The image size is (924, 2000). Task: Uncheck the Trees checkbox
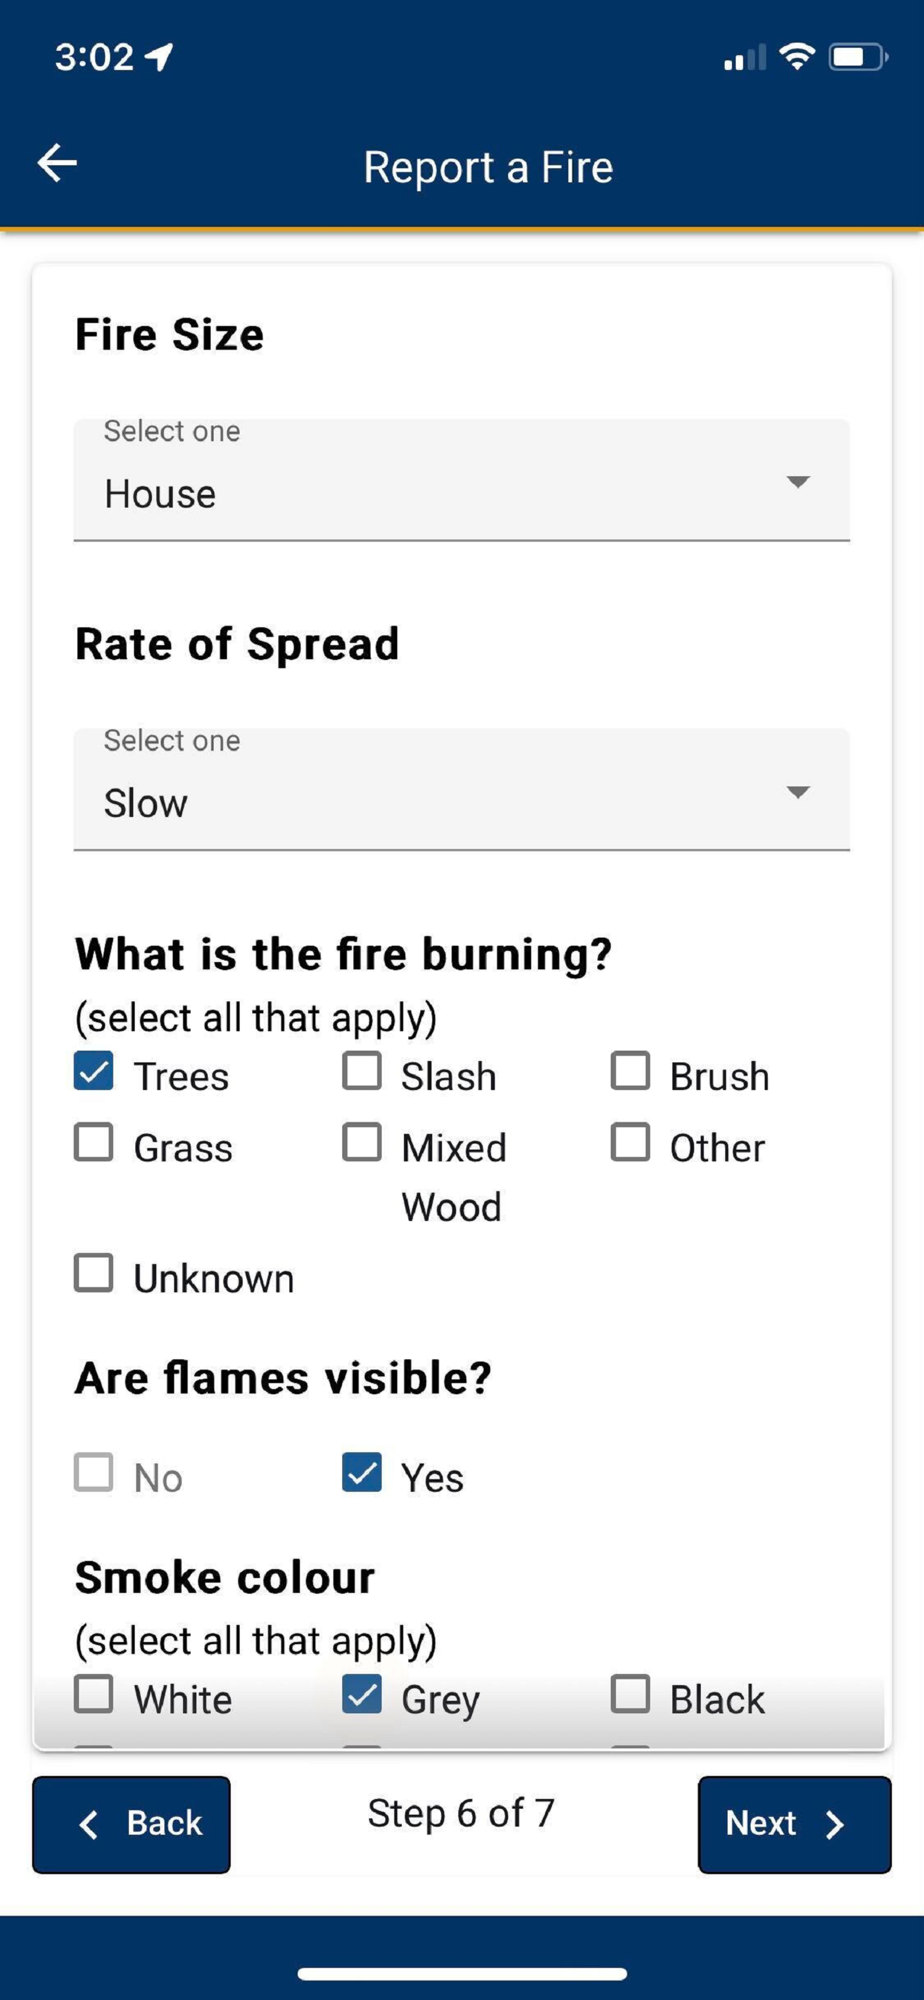coord(94,1071)
